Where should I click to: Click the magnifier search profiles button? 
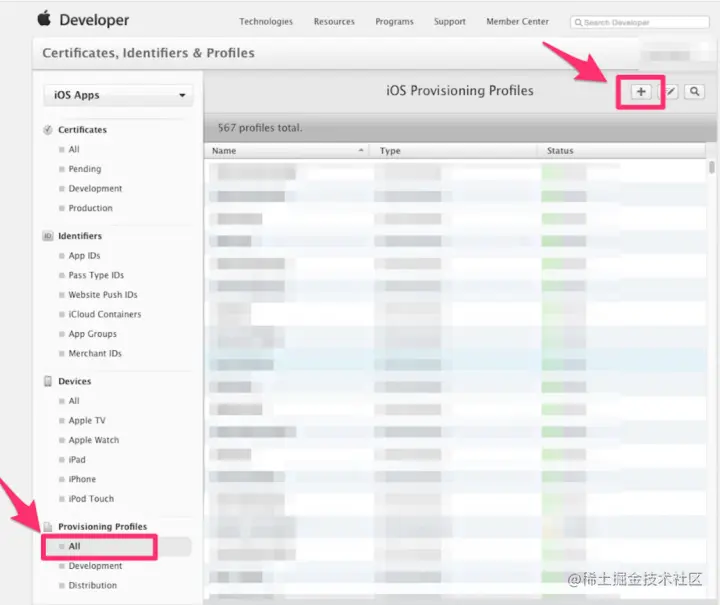pos(694,92)
